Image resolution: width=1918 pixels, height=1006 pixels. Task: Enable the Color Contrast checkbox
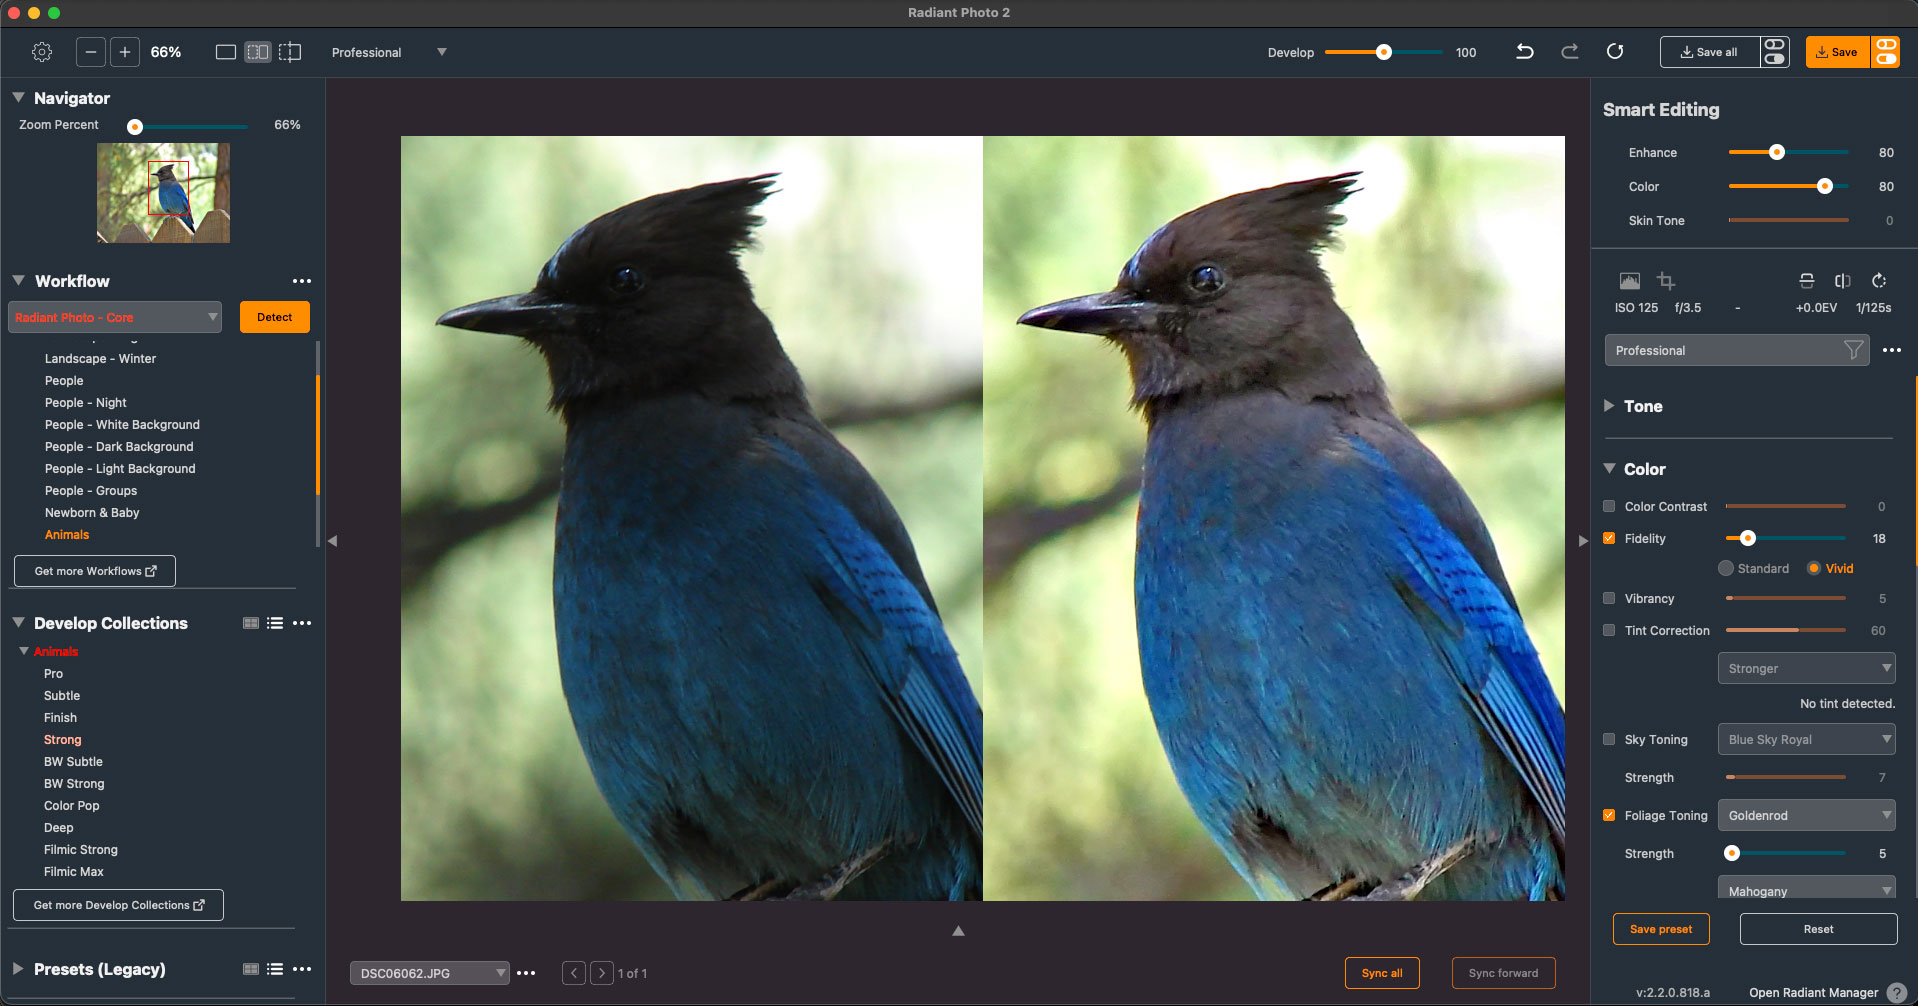click(1609, 506)
